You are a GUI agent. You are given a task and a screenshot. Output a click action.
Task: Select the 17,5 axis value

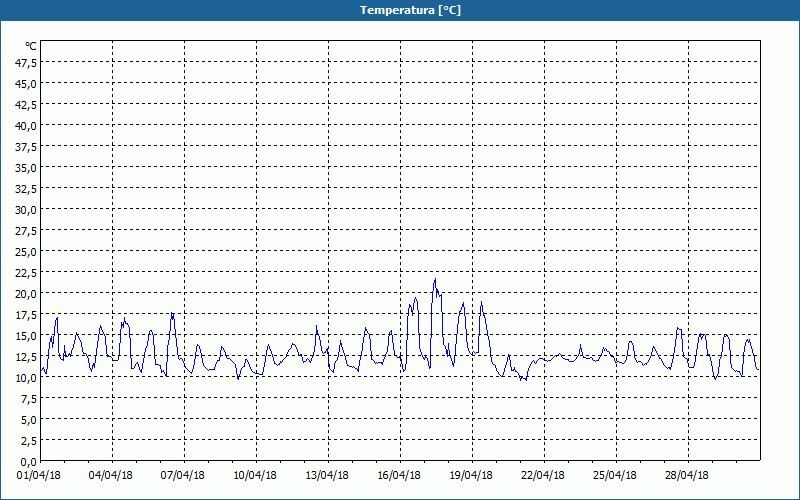pos(27,315)
